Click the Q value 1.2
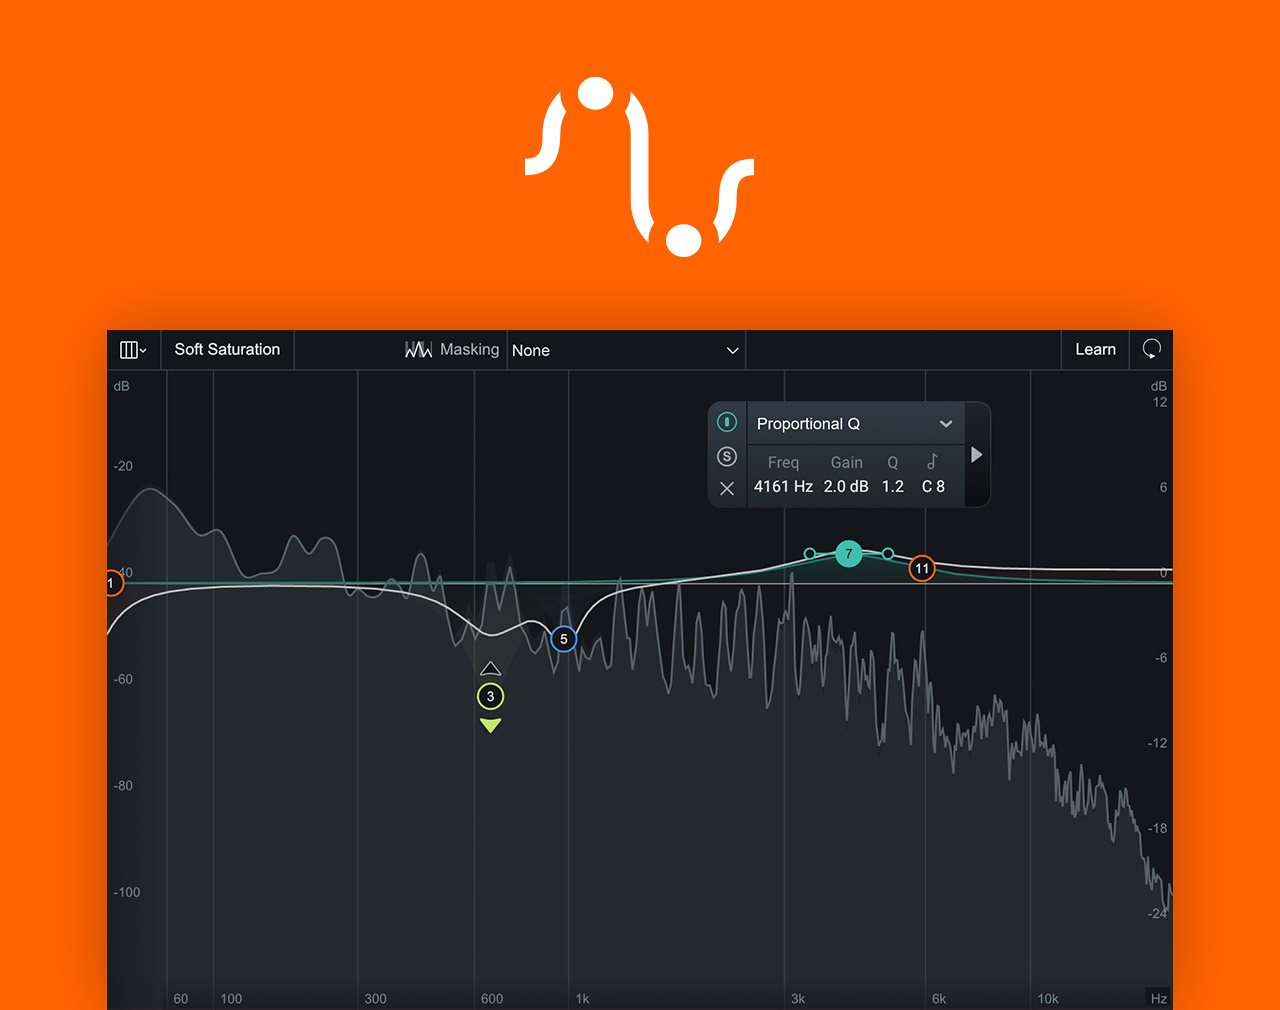 893,486
